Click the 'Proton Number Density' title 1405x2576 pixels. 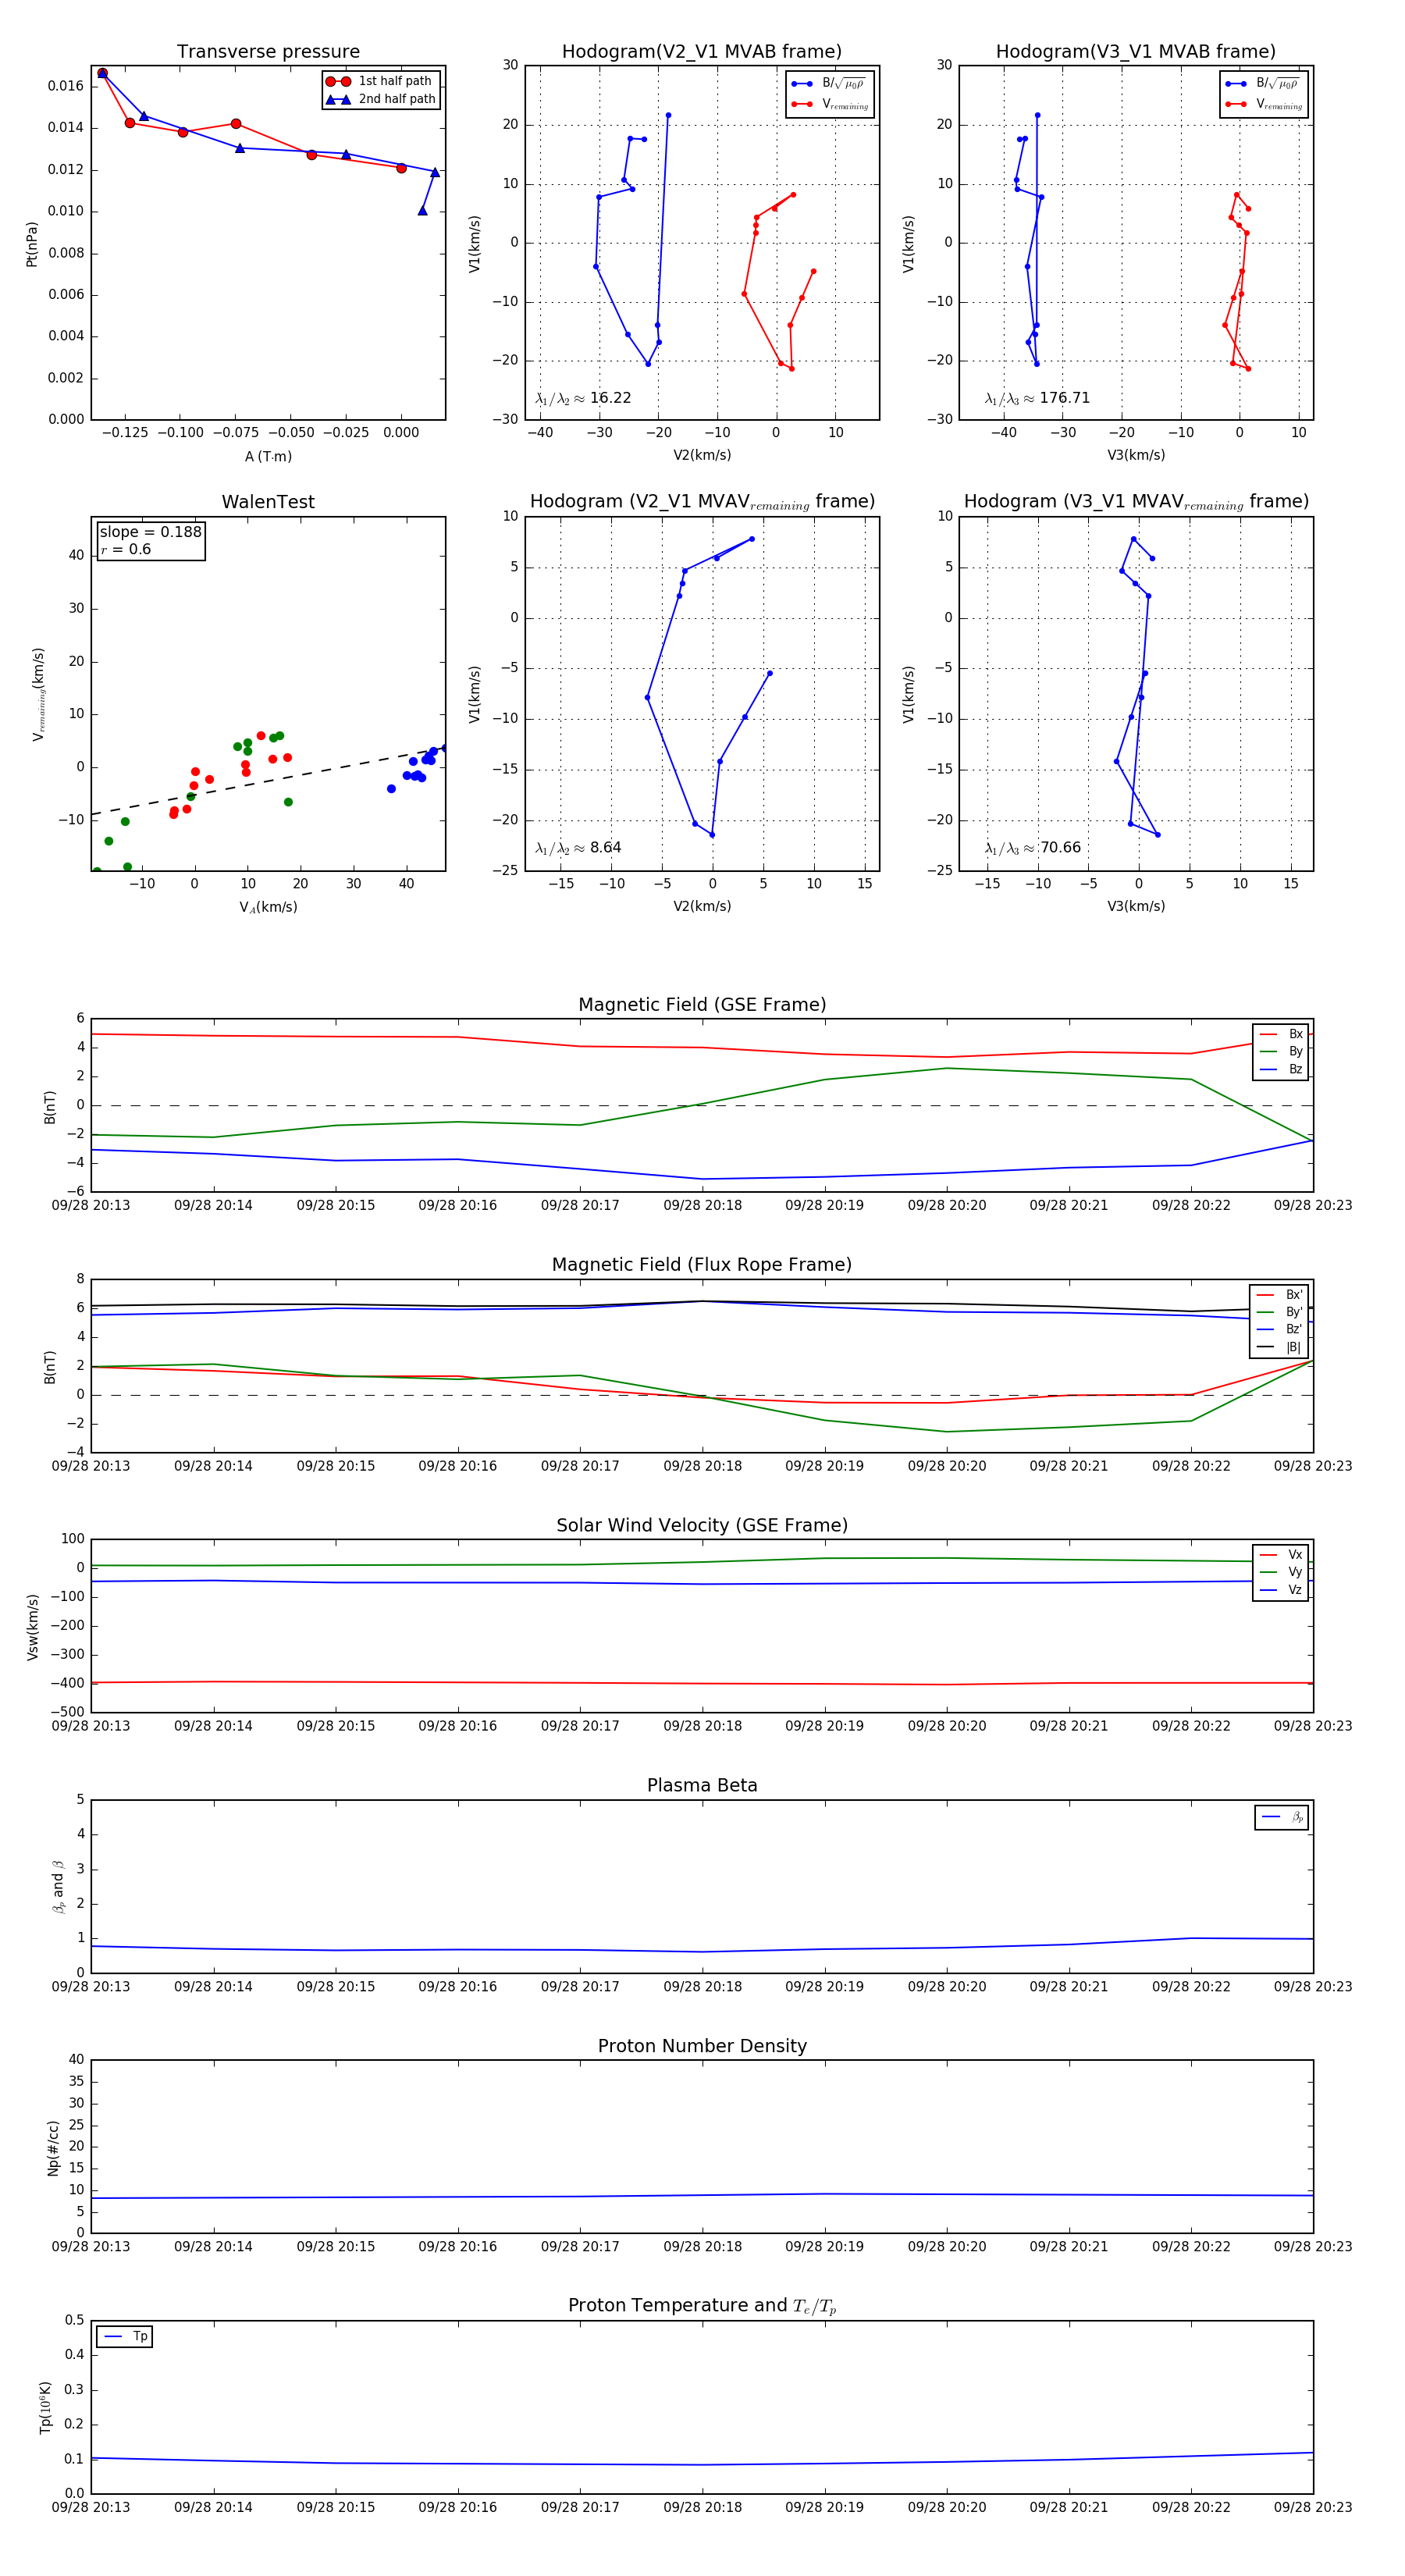click(702, 2046)
